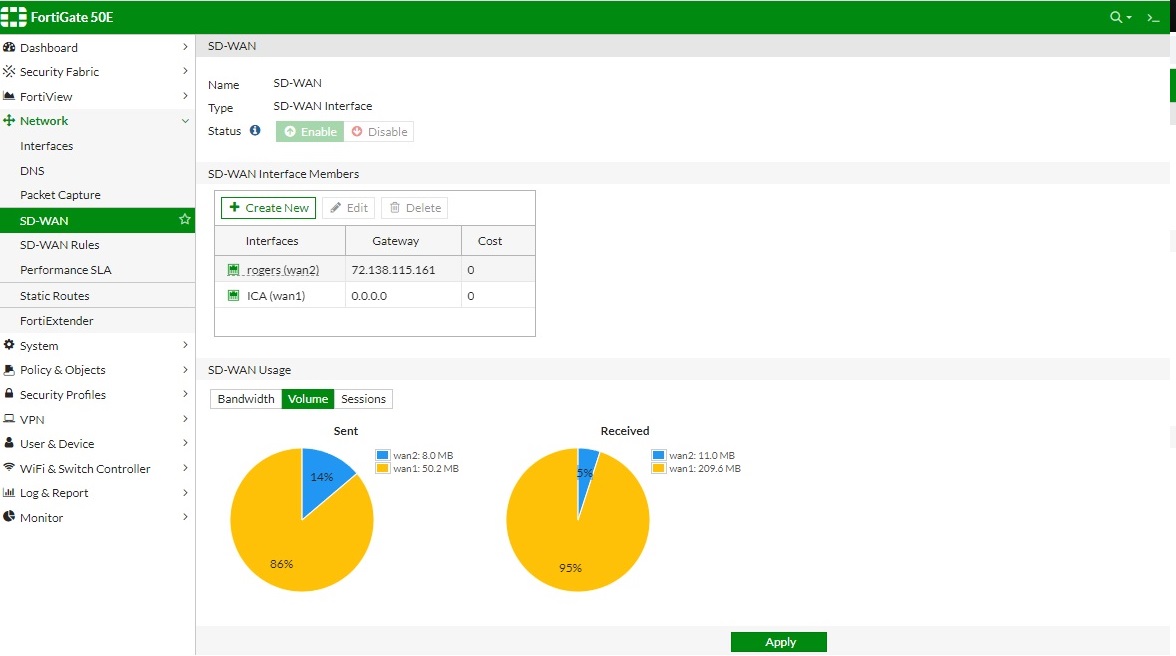This screenshot has height=656, width=1176.
Task: Collapse the Network menu chevron
Action: pyautogui.click(x=185, y=121)
